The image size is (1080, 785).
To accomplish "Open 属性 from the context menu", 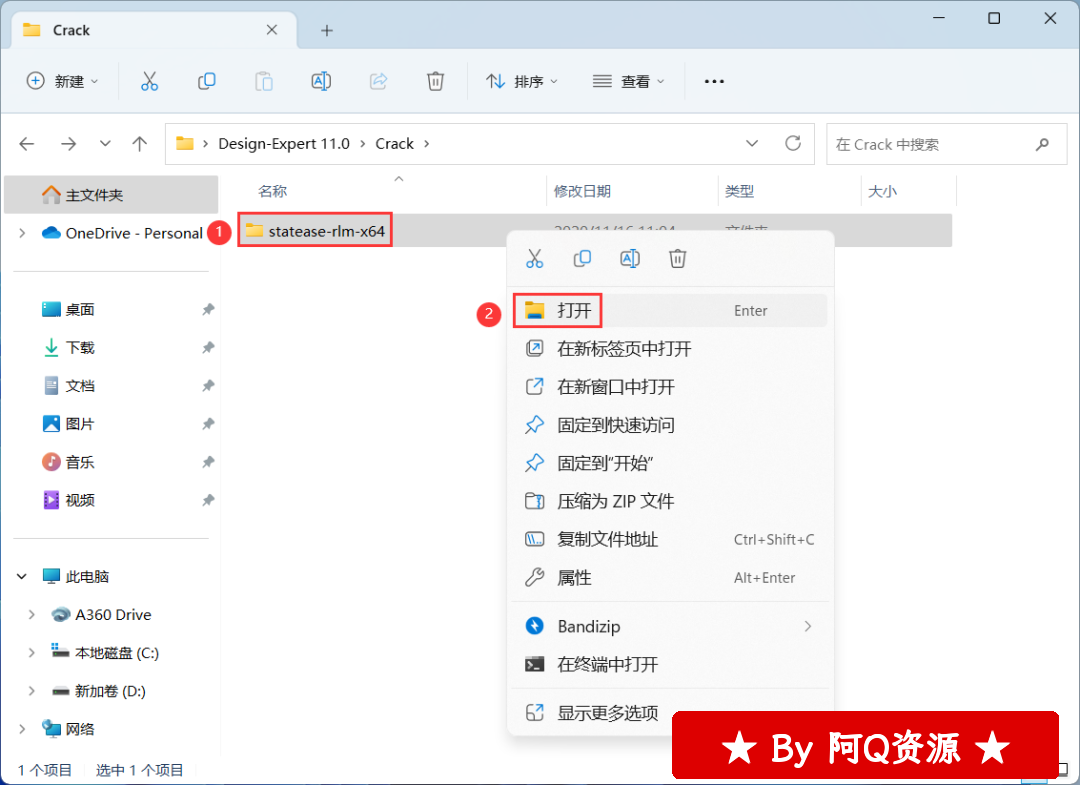I will (669, 578).
